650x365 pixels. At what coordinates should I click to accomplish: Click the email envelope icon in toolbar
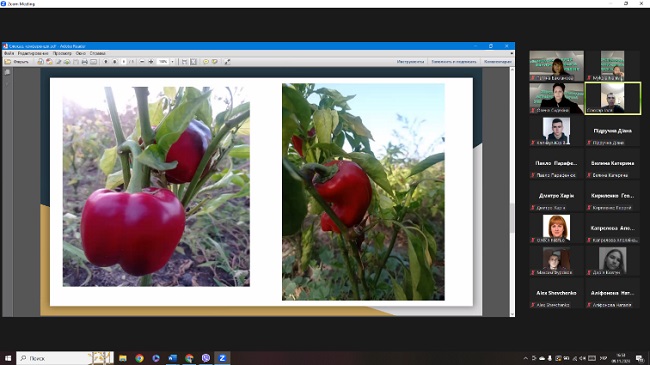point(93,61)
